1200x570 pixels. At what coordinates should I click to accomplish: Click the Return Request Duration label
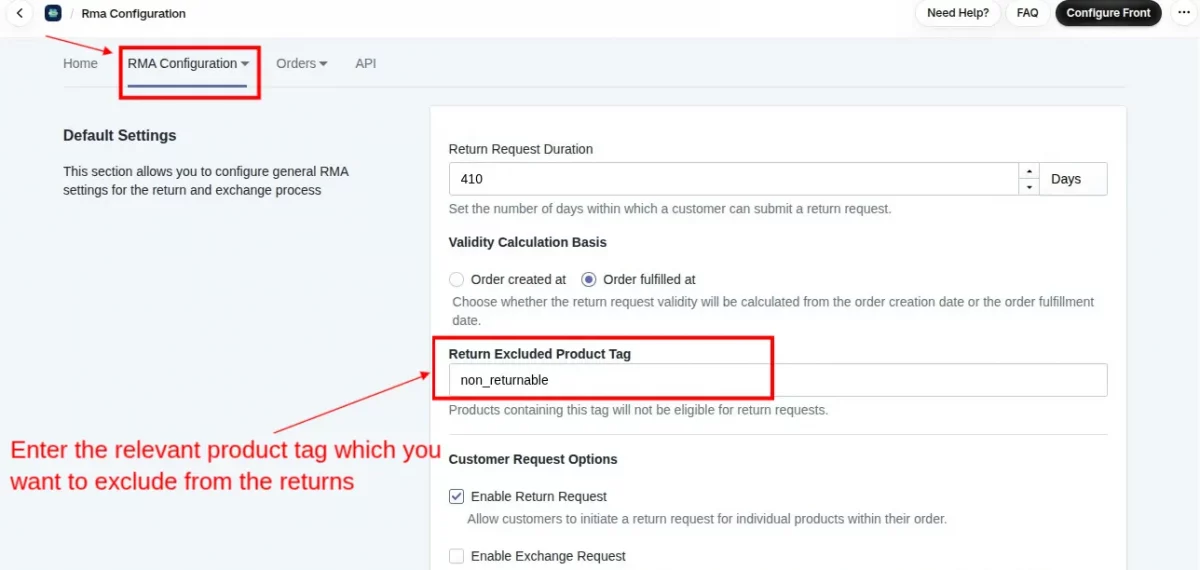click(x=520, y=149)
